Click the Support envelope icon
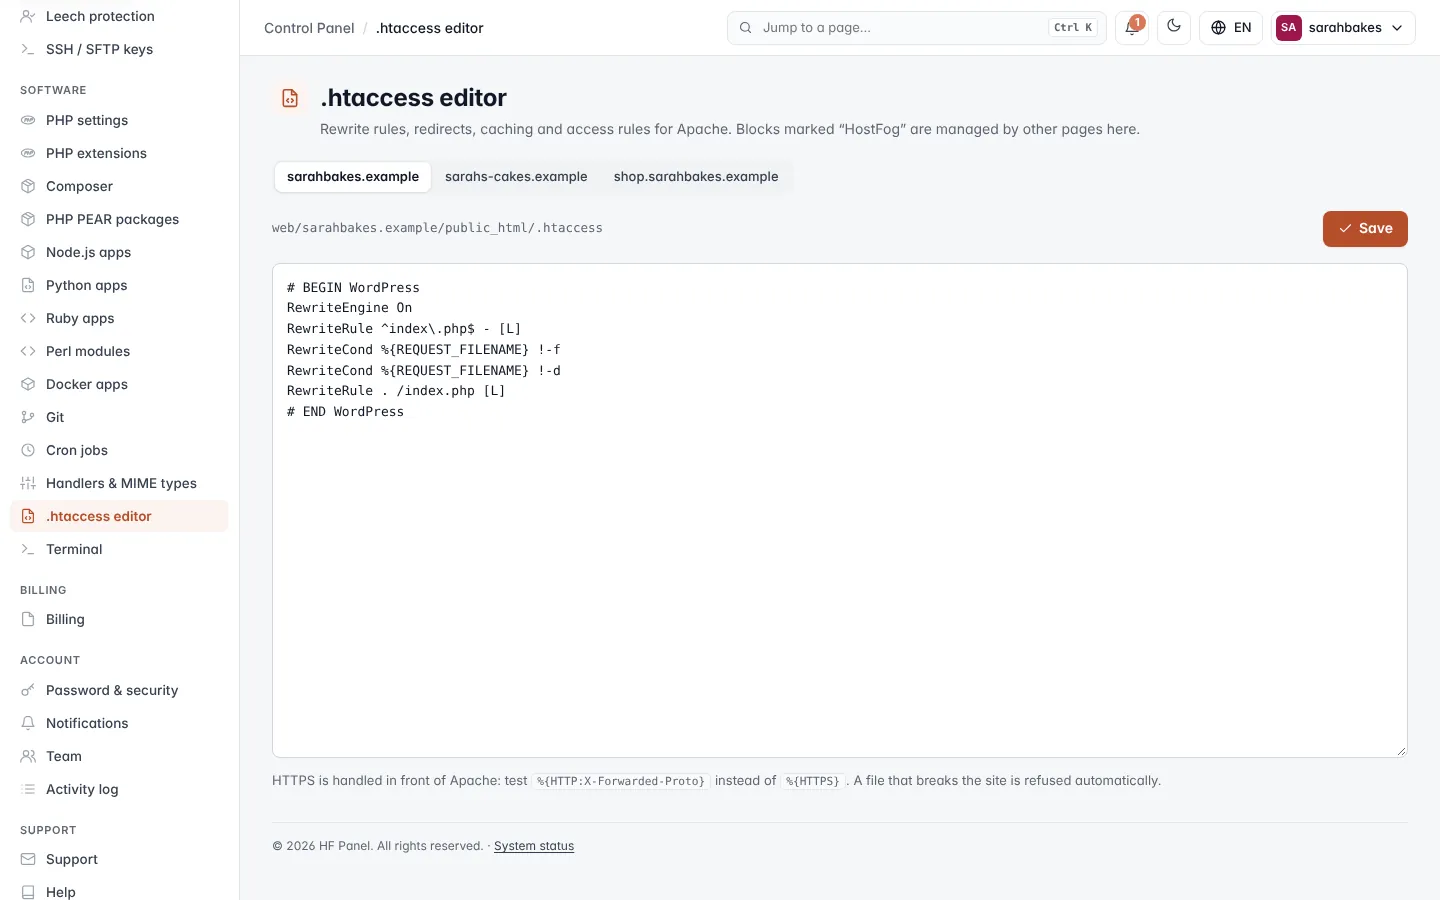The image size is (1440, 900). (28, 859)
